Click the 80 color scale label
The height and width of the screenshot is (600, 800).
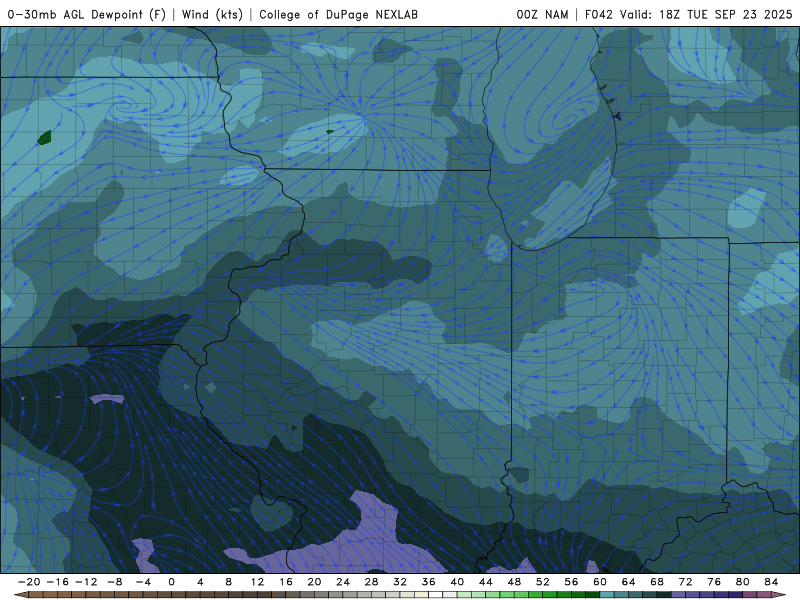tap(743, 582)
